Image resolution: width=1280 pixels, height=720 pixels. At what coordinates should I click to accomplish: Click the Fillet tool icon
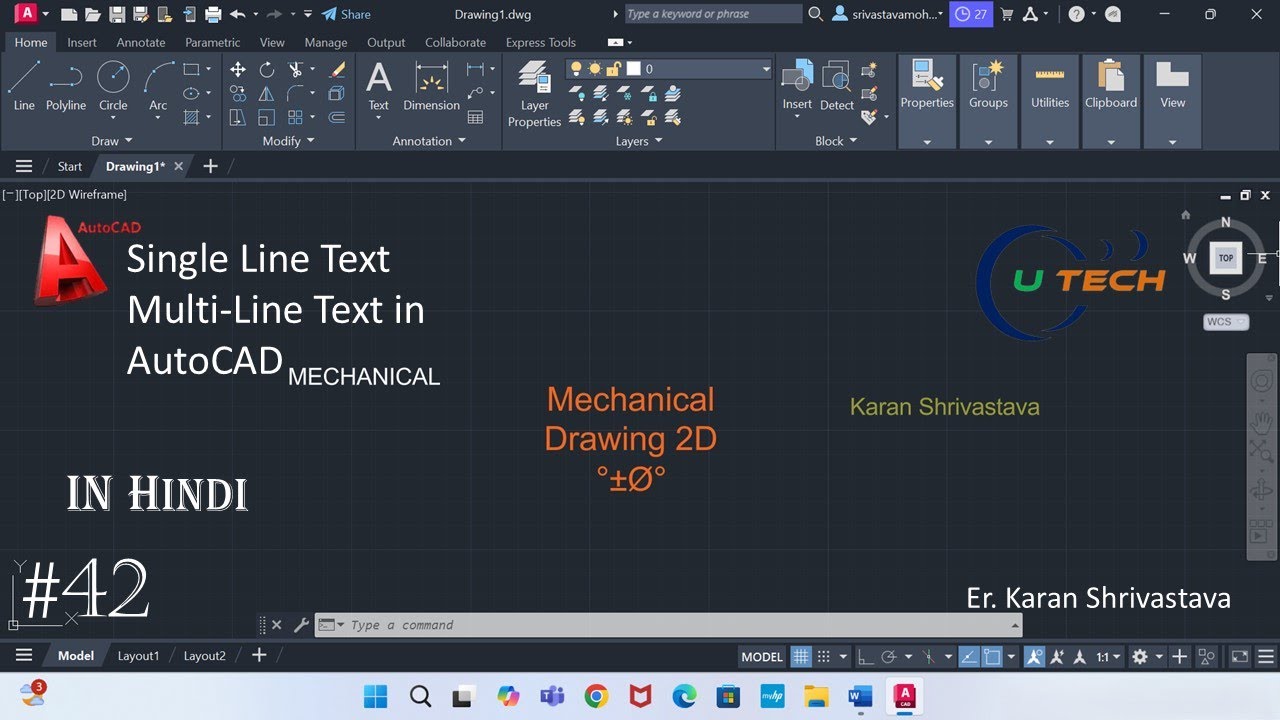click(x=296, y=93)
